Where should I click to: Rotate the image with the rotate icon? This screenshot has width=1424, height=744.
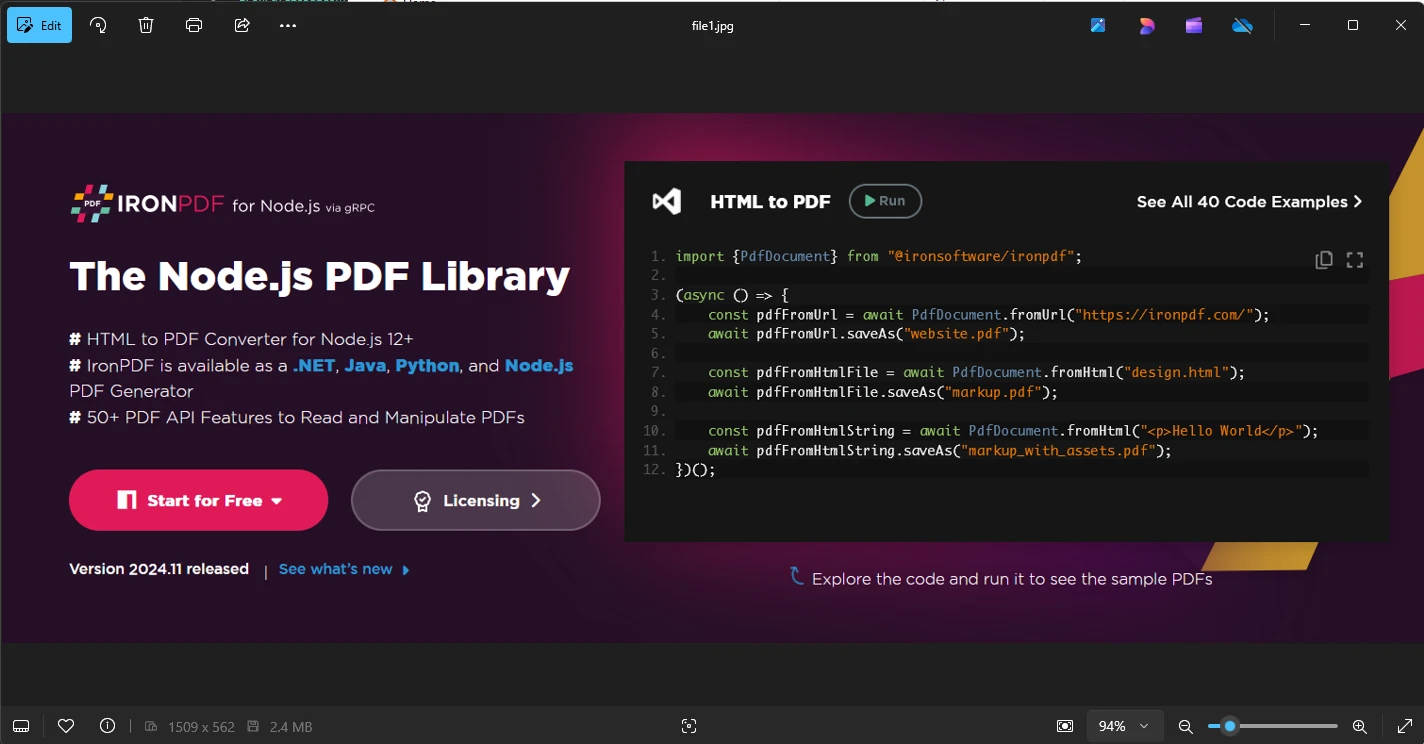tap(98, 25)
